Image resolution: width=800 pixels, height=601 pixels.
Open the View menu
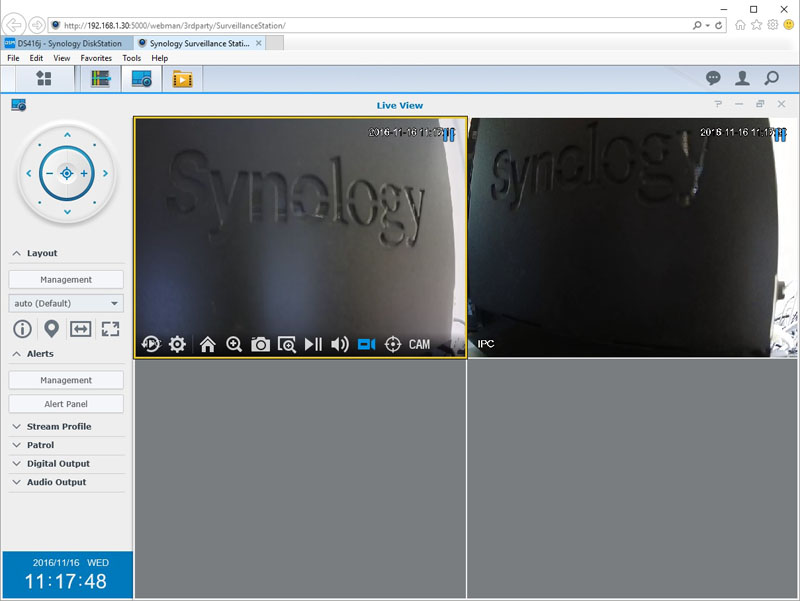point(62,58)
